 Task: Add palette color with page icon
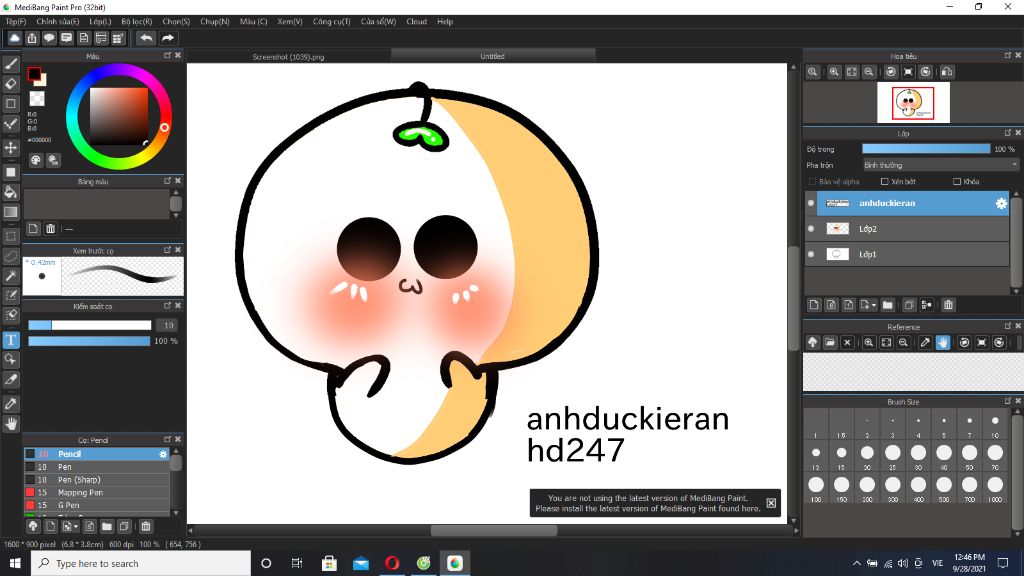pos(33,229)
